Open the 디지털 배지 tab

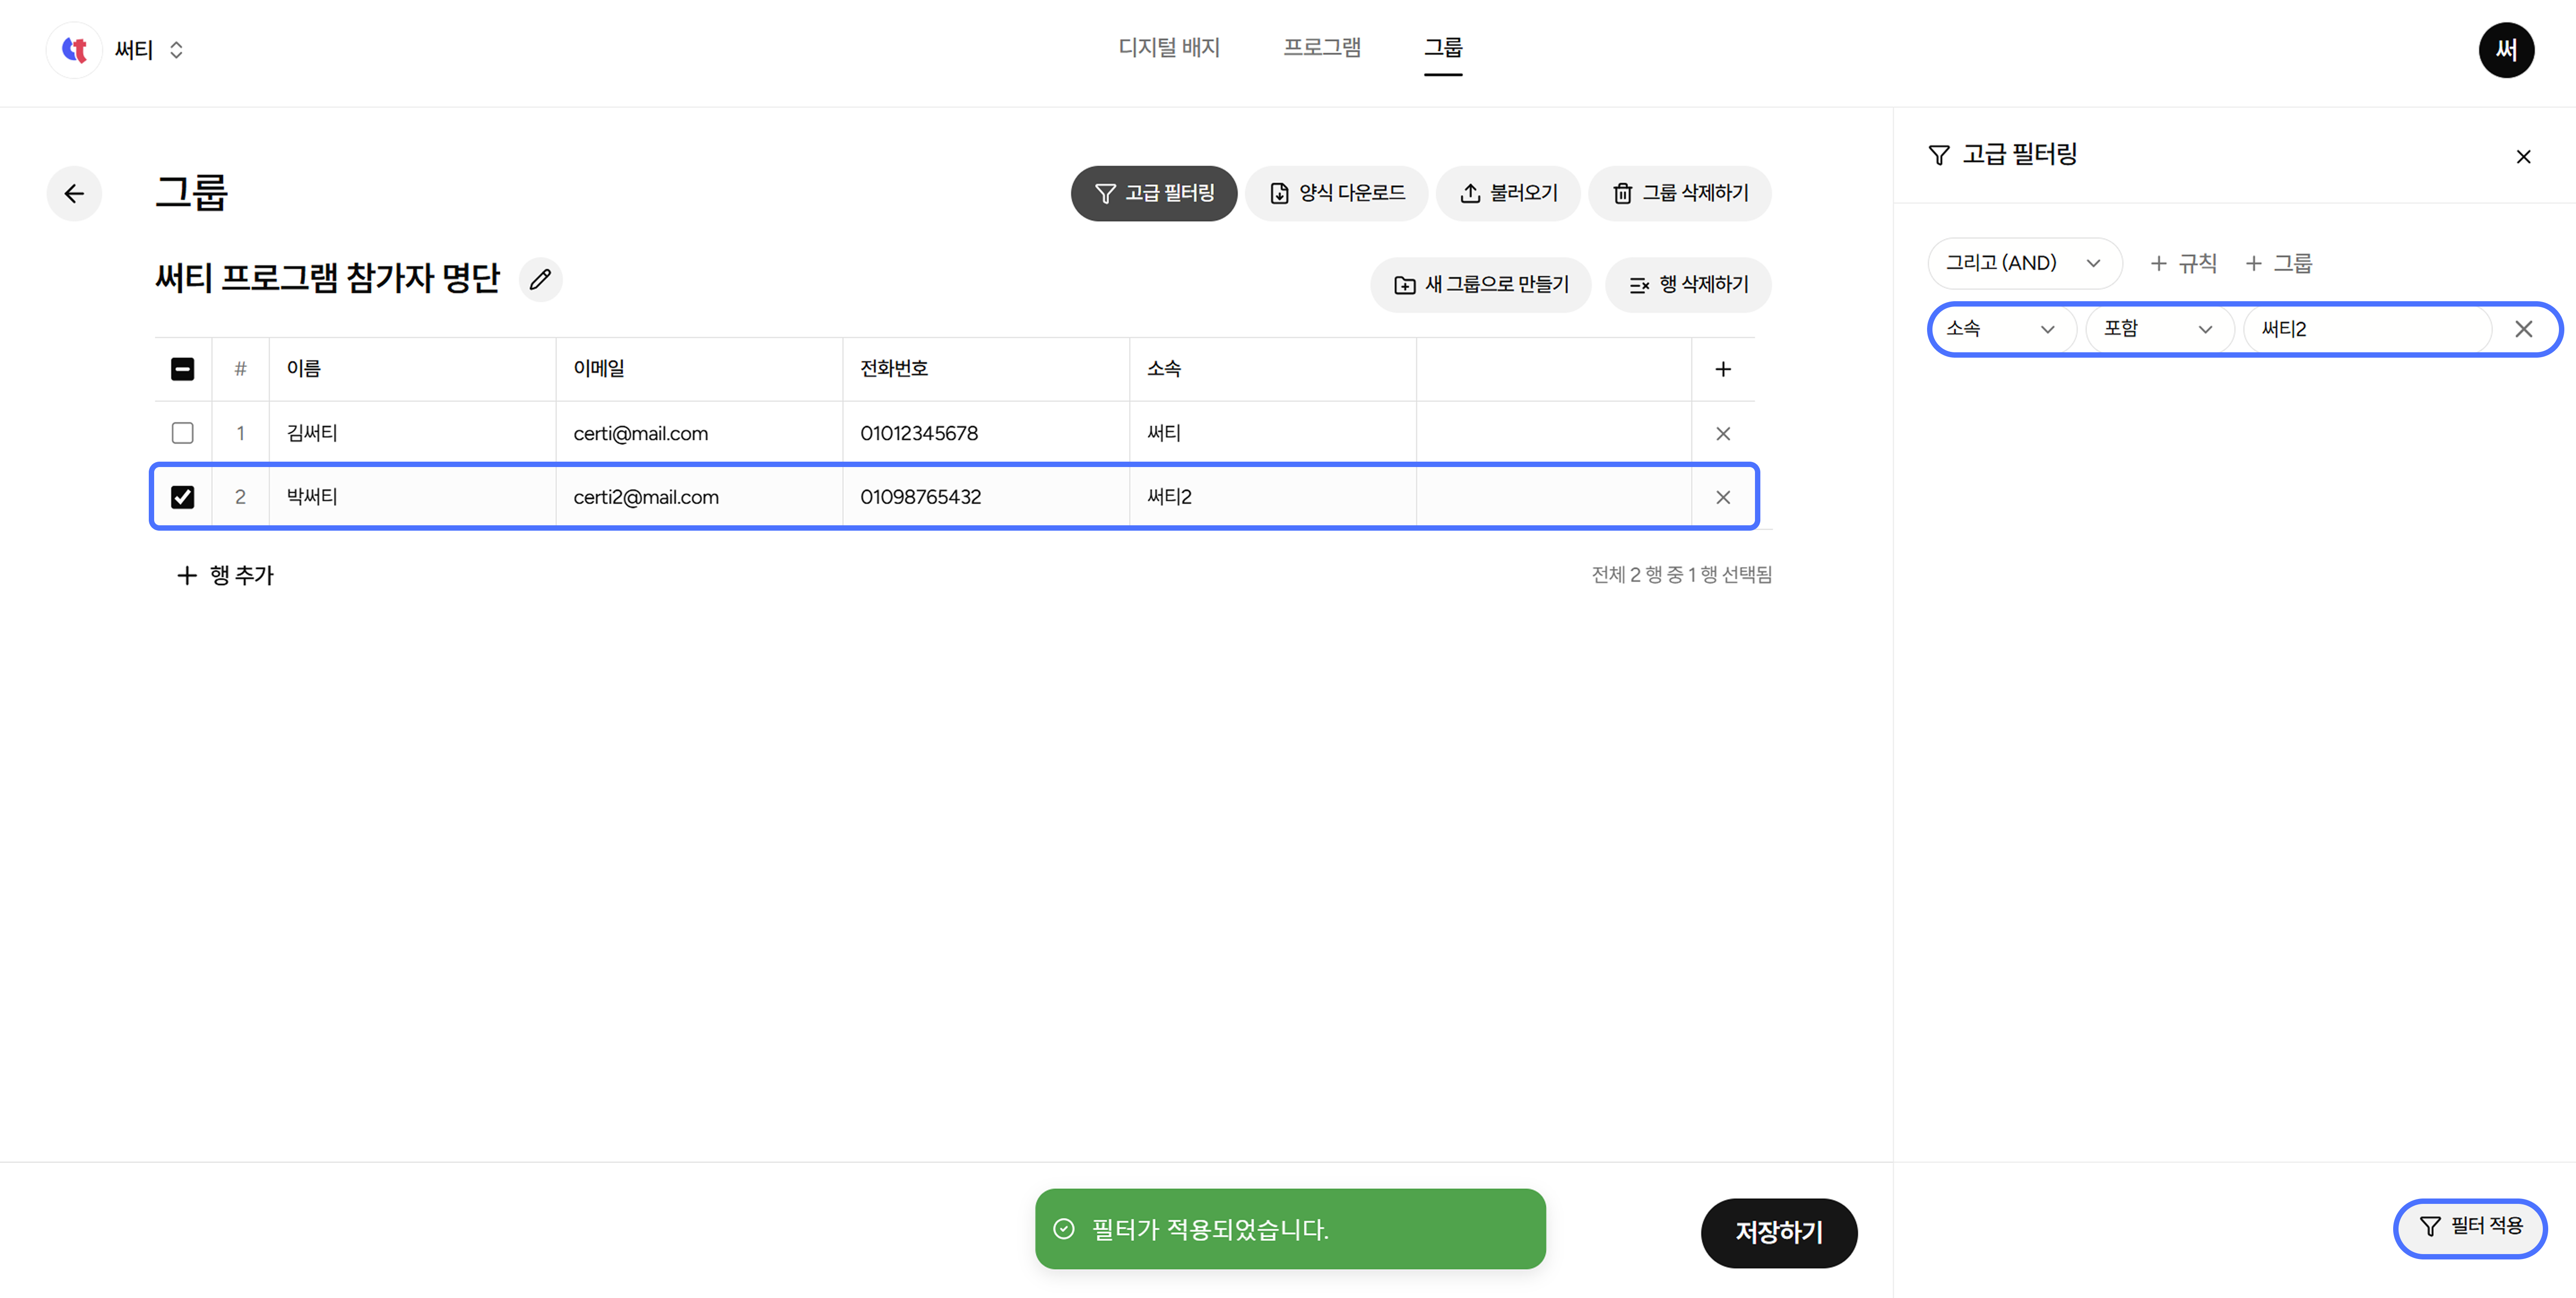tap(1169, 47)
